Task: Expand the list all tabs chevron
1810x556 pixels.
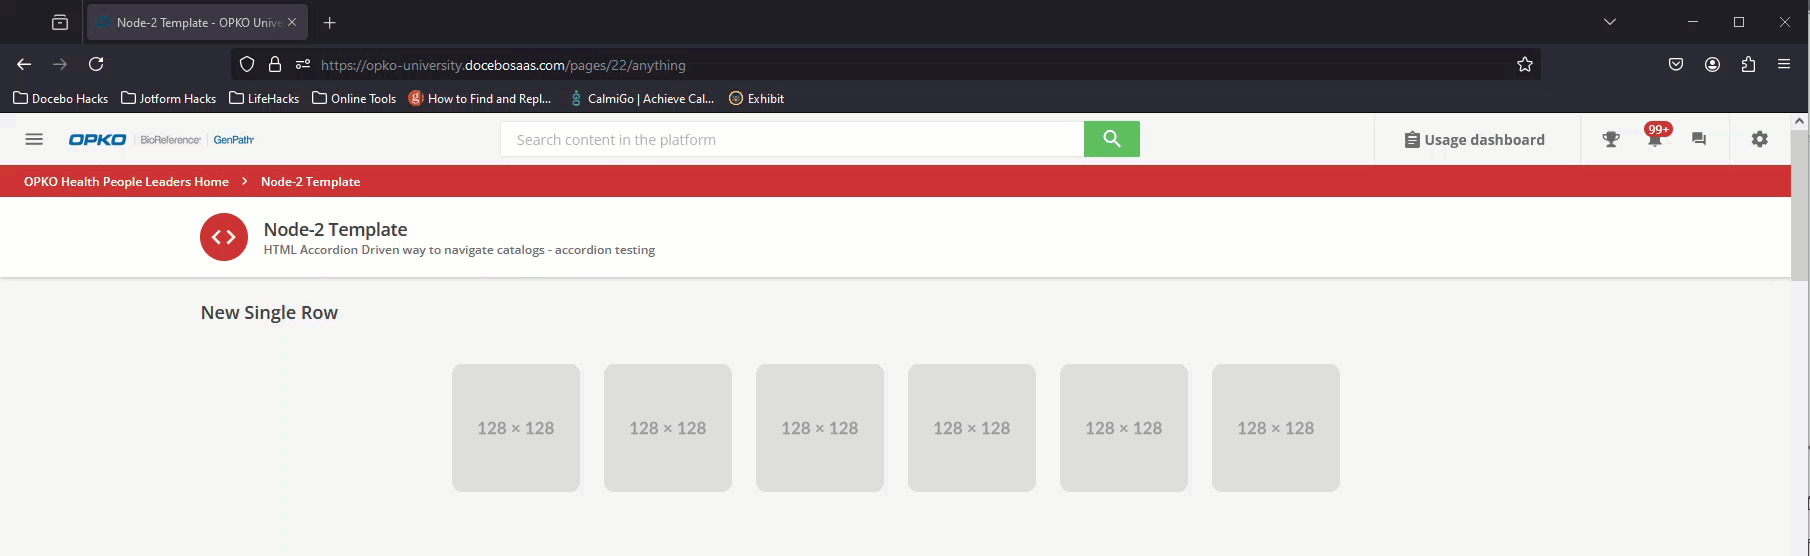Action: pos(1610,22)
